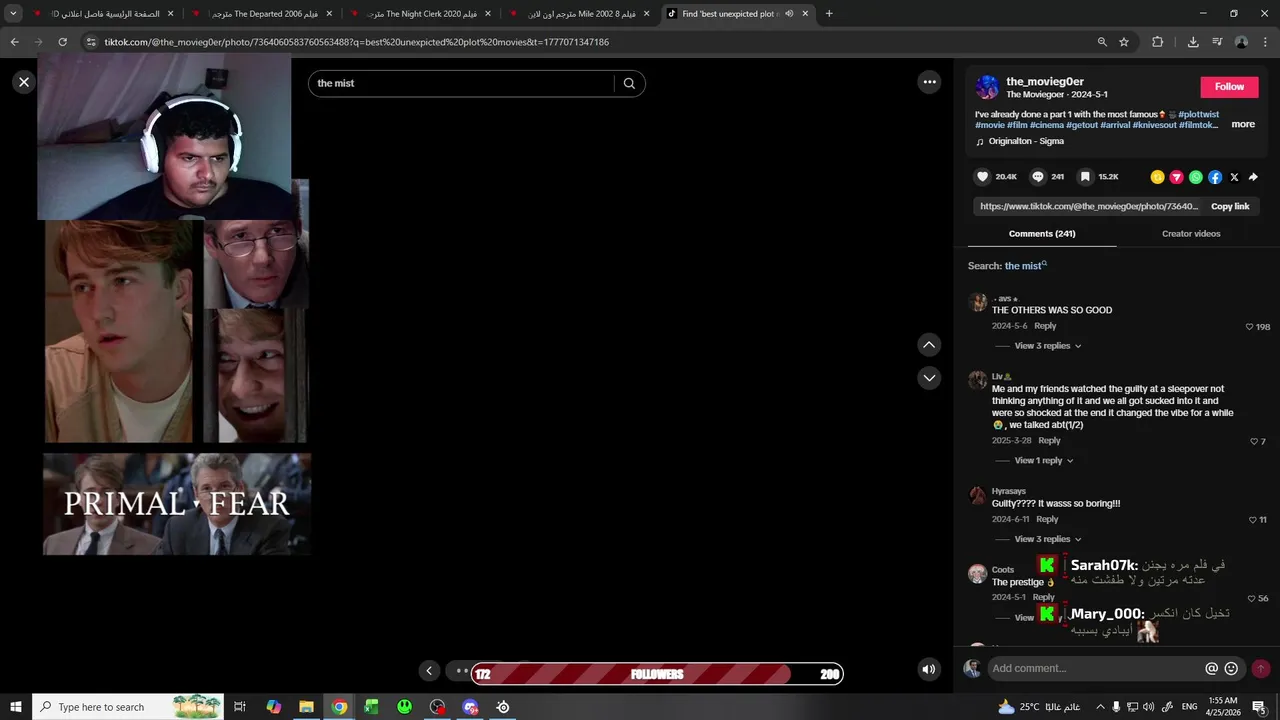This screenshot has height=720, width=1280.
Task: Open notification center with 5 alerts
Action: [x=1259, y=707]
